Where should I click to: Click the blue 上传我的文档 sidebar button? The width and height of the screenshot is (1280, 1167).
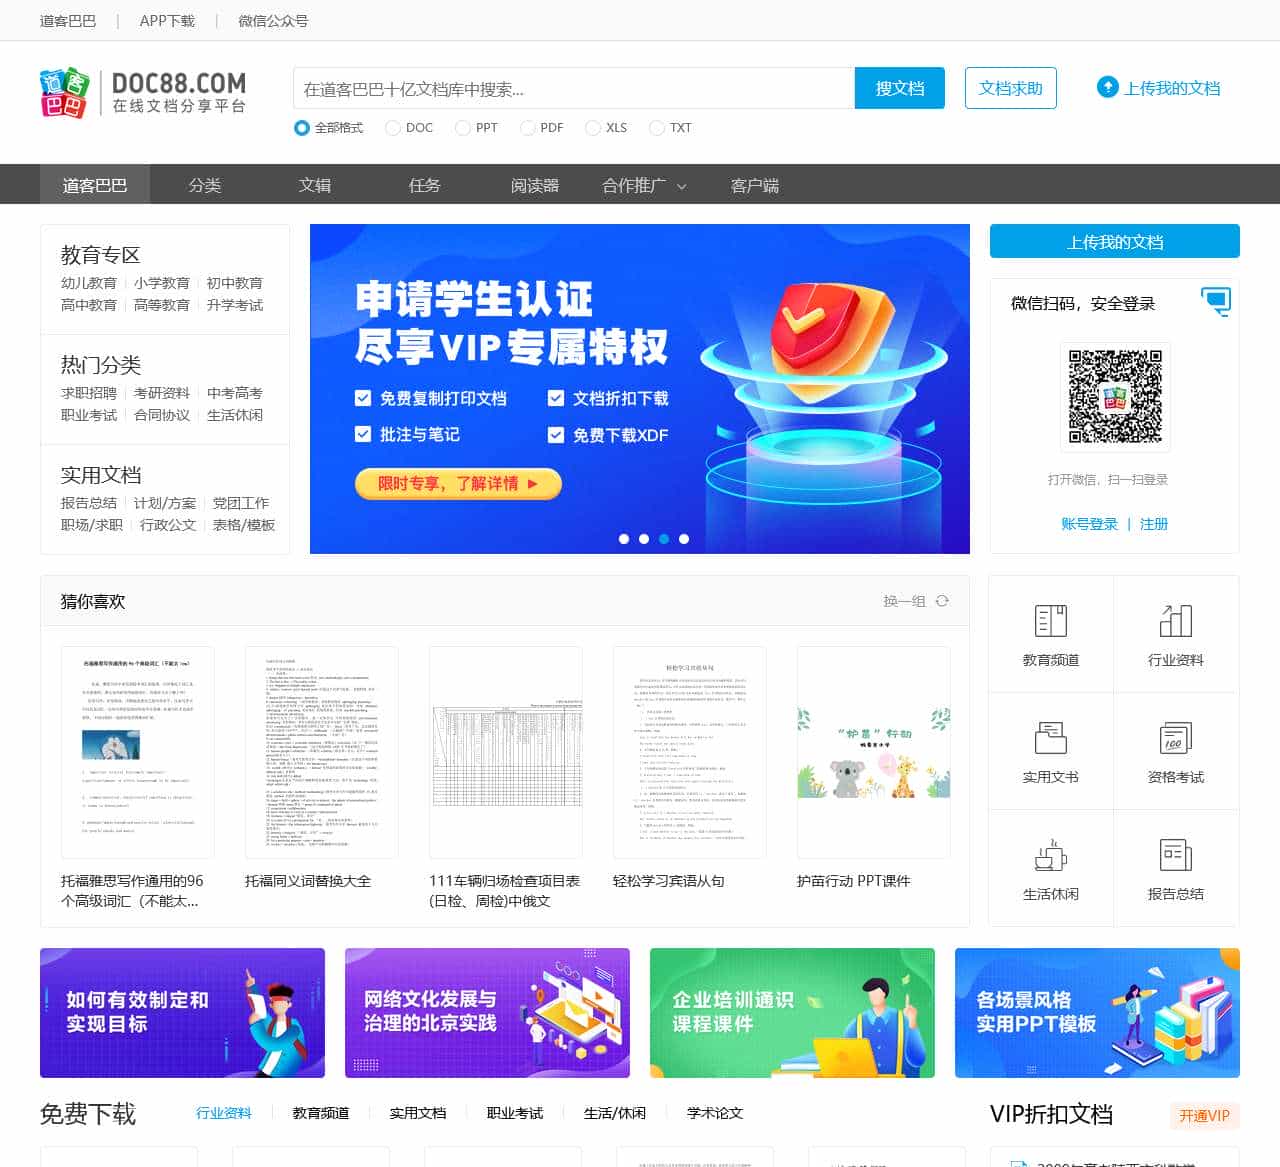1115,241
